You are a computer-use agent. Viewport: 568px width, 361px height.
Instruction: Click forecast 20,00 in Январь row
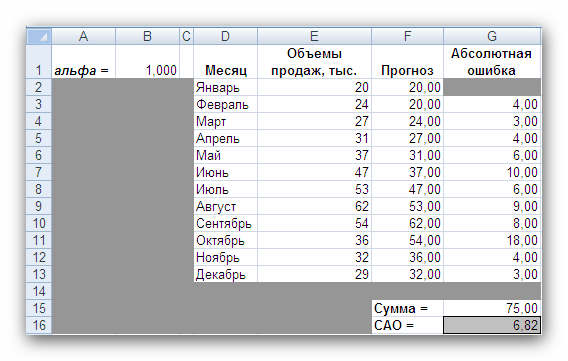tap(408, 87)
